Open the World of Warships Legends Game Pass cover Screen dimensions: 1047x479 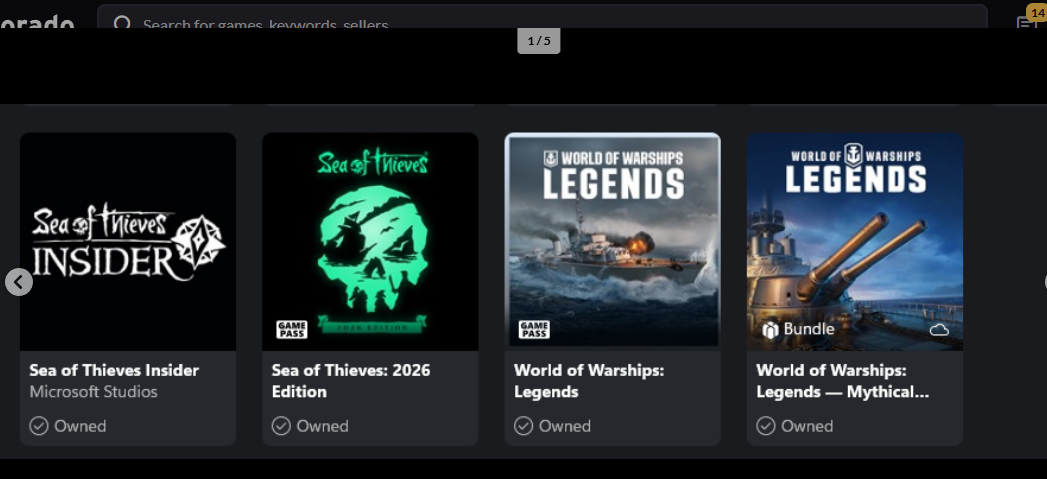point(612,241)
